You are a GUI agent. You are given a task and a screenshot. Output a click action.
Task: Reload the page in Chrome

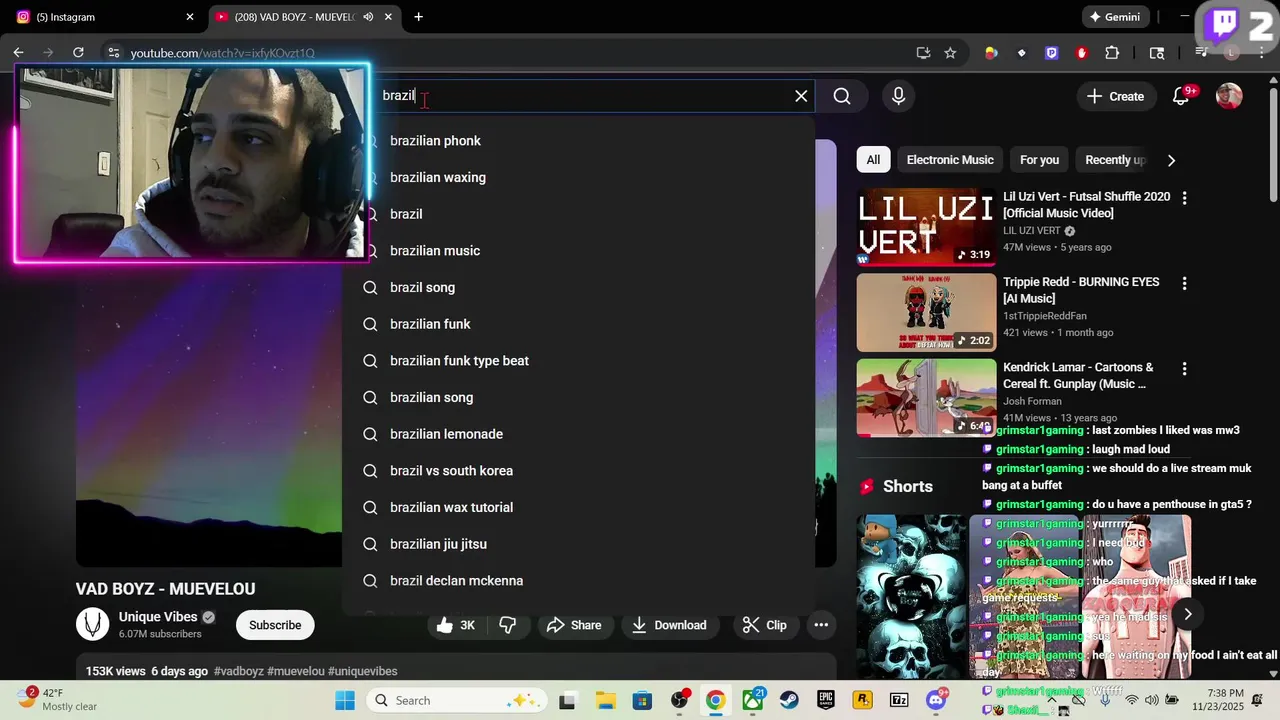coord(78,52)
